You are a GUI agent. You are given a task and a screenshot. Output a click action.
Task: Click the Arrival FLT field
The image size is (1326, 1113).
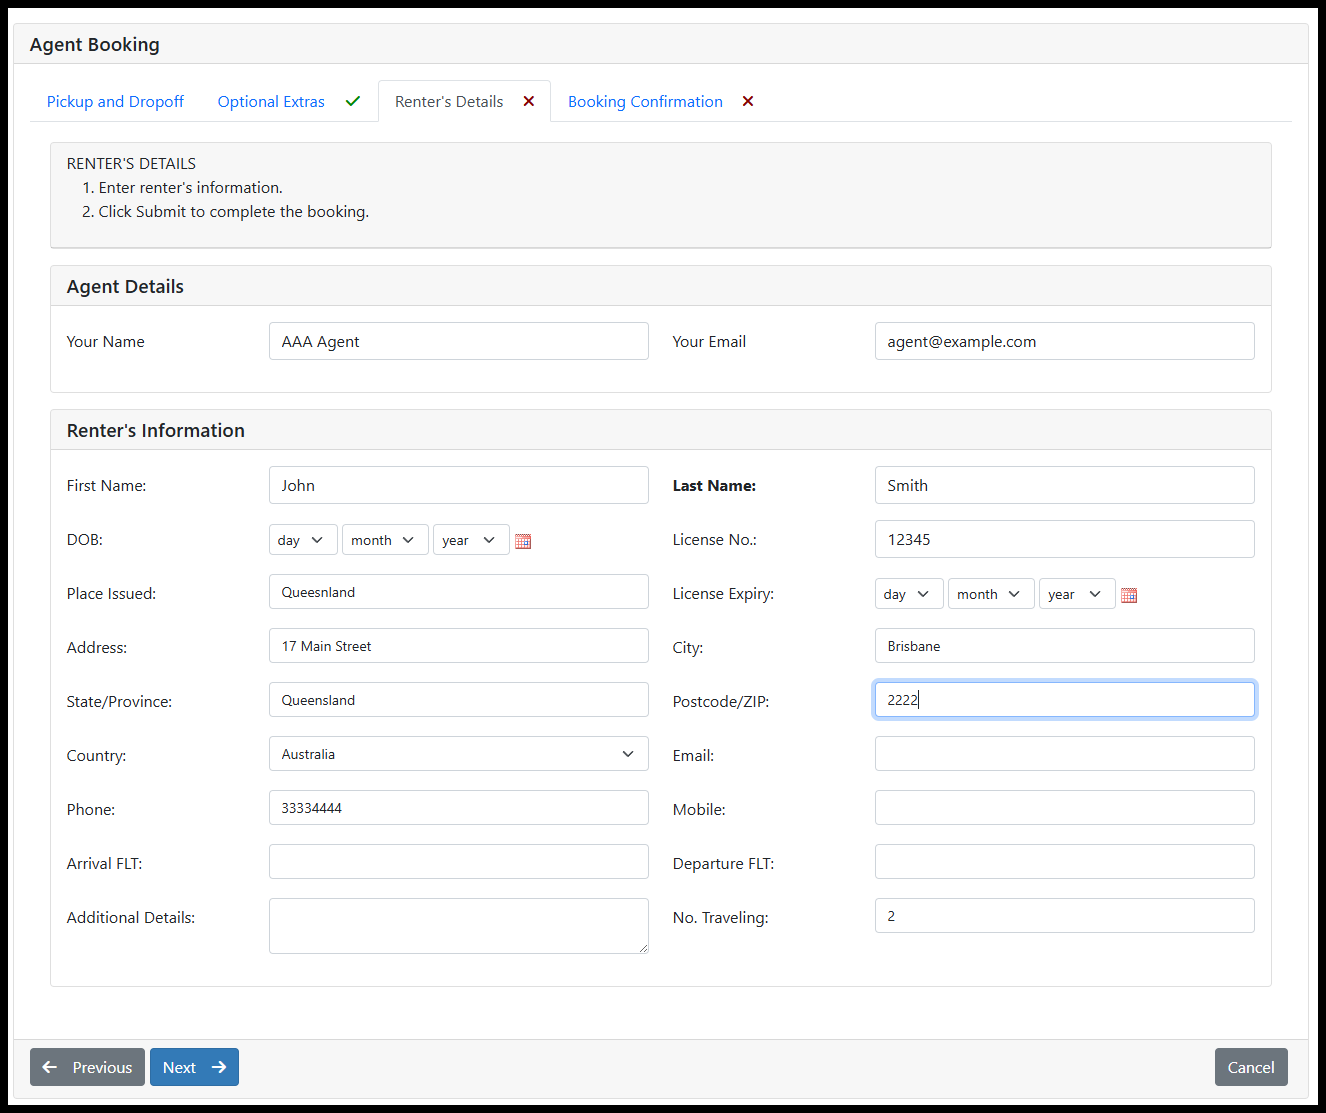459,862
